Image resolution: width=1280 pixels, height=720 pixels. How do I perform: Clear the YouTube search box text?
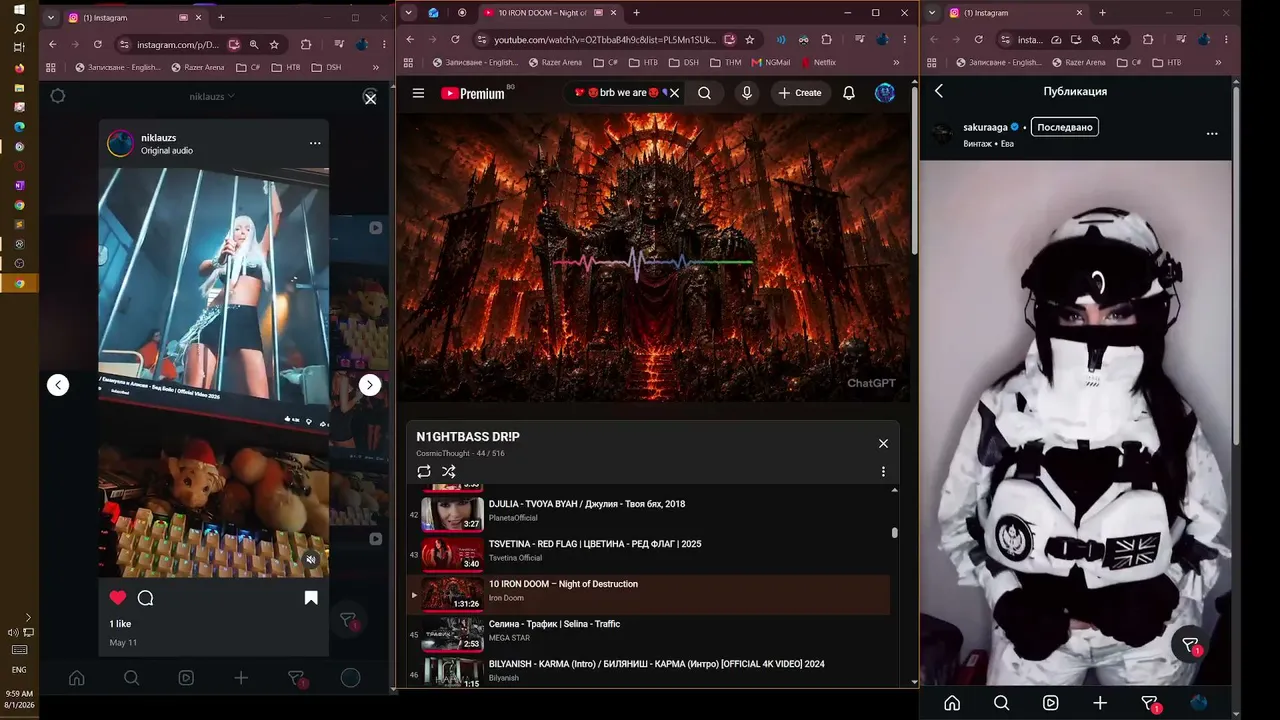point(674,93)
